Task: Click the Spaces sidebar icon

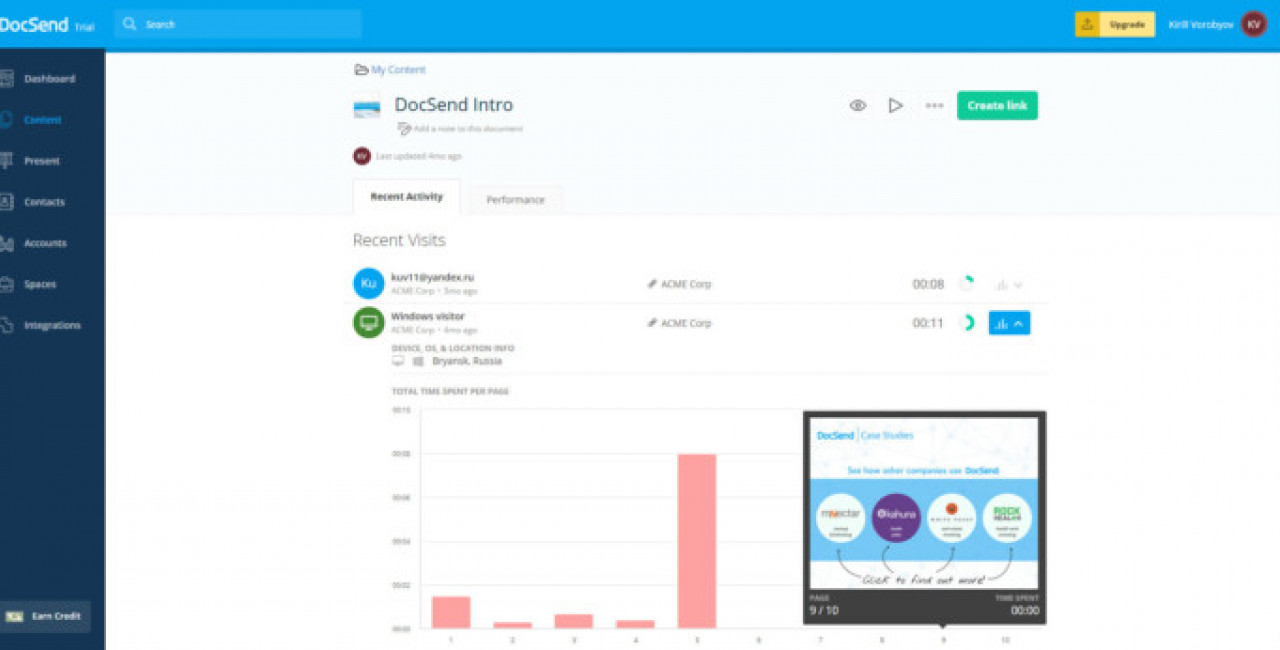Action: pyautogui.click(x=6, y=284)
